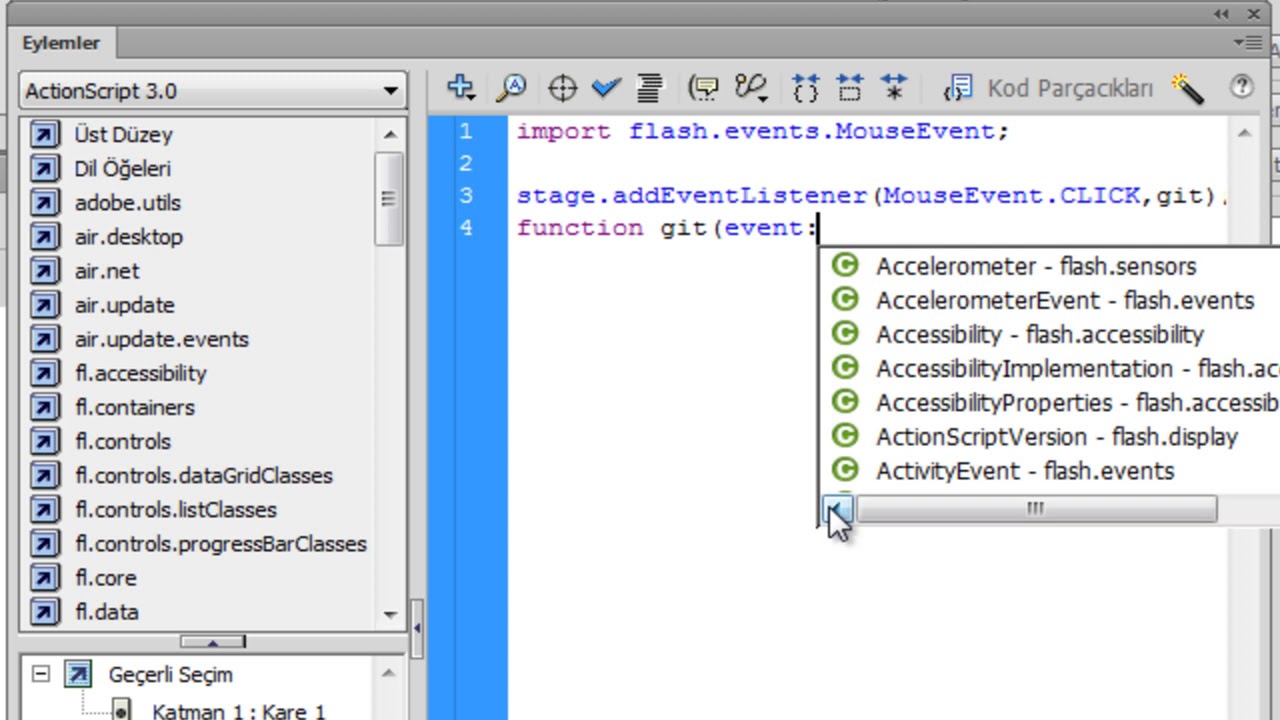Choose ActionScriptVersion - flash.display hint
The height and width of the screenshot is (720, 1280).
(x=1057, y=437)
